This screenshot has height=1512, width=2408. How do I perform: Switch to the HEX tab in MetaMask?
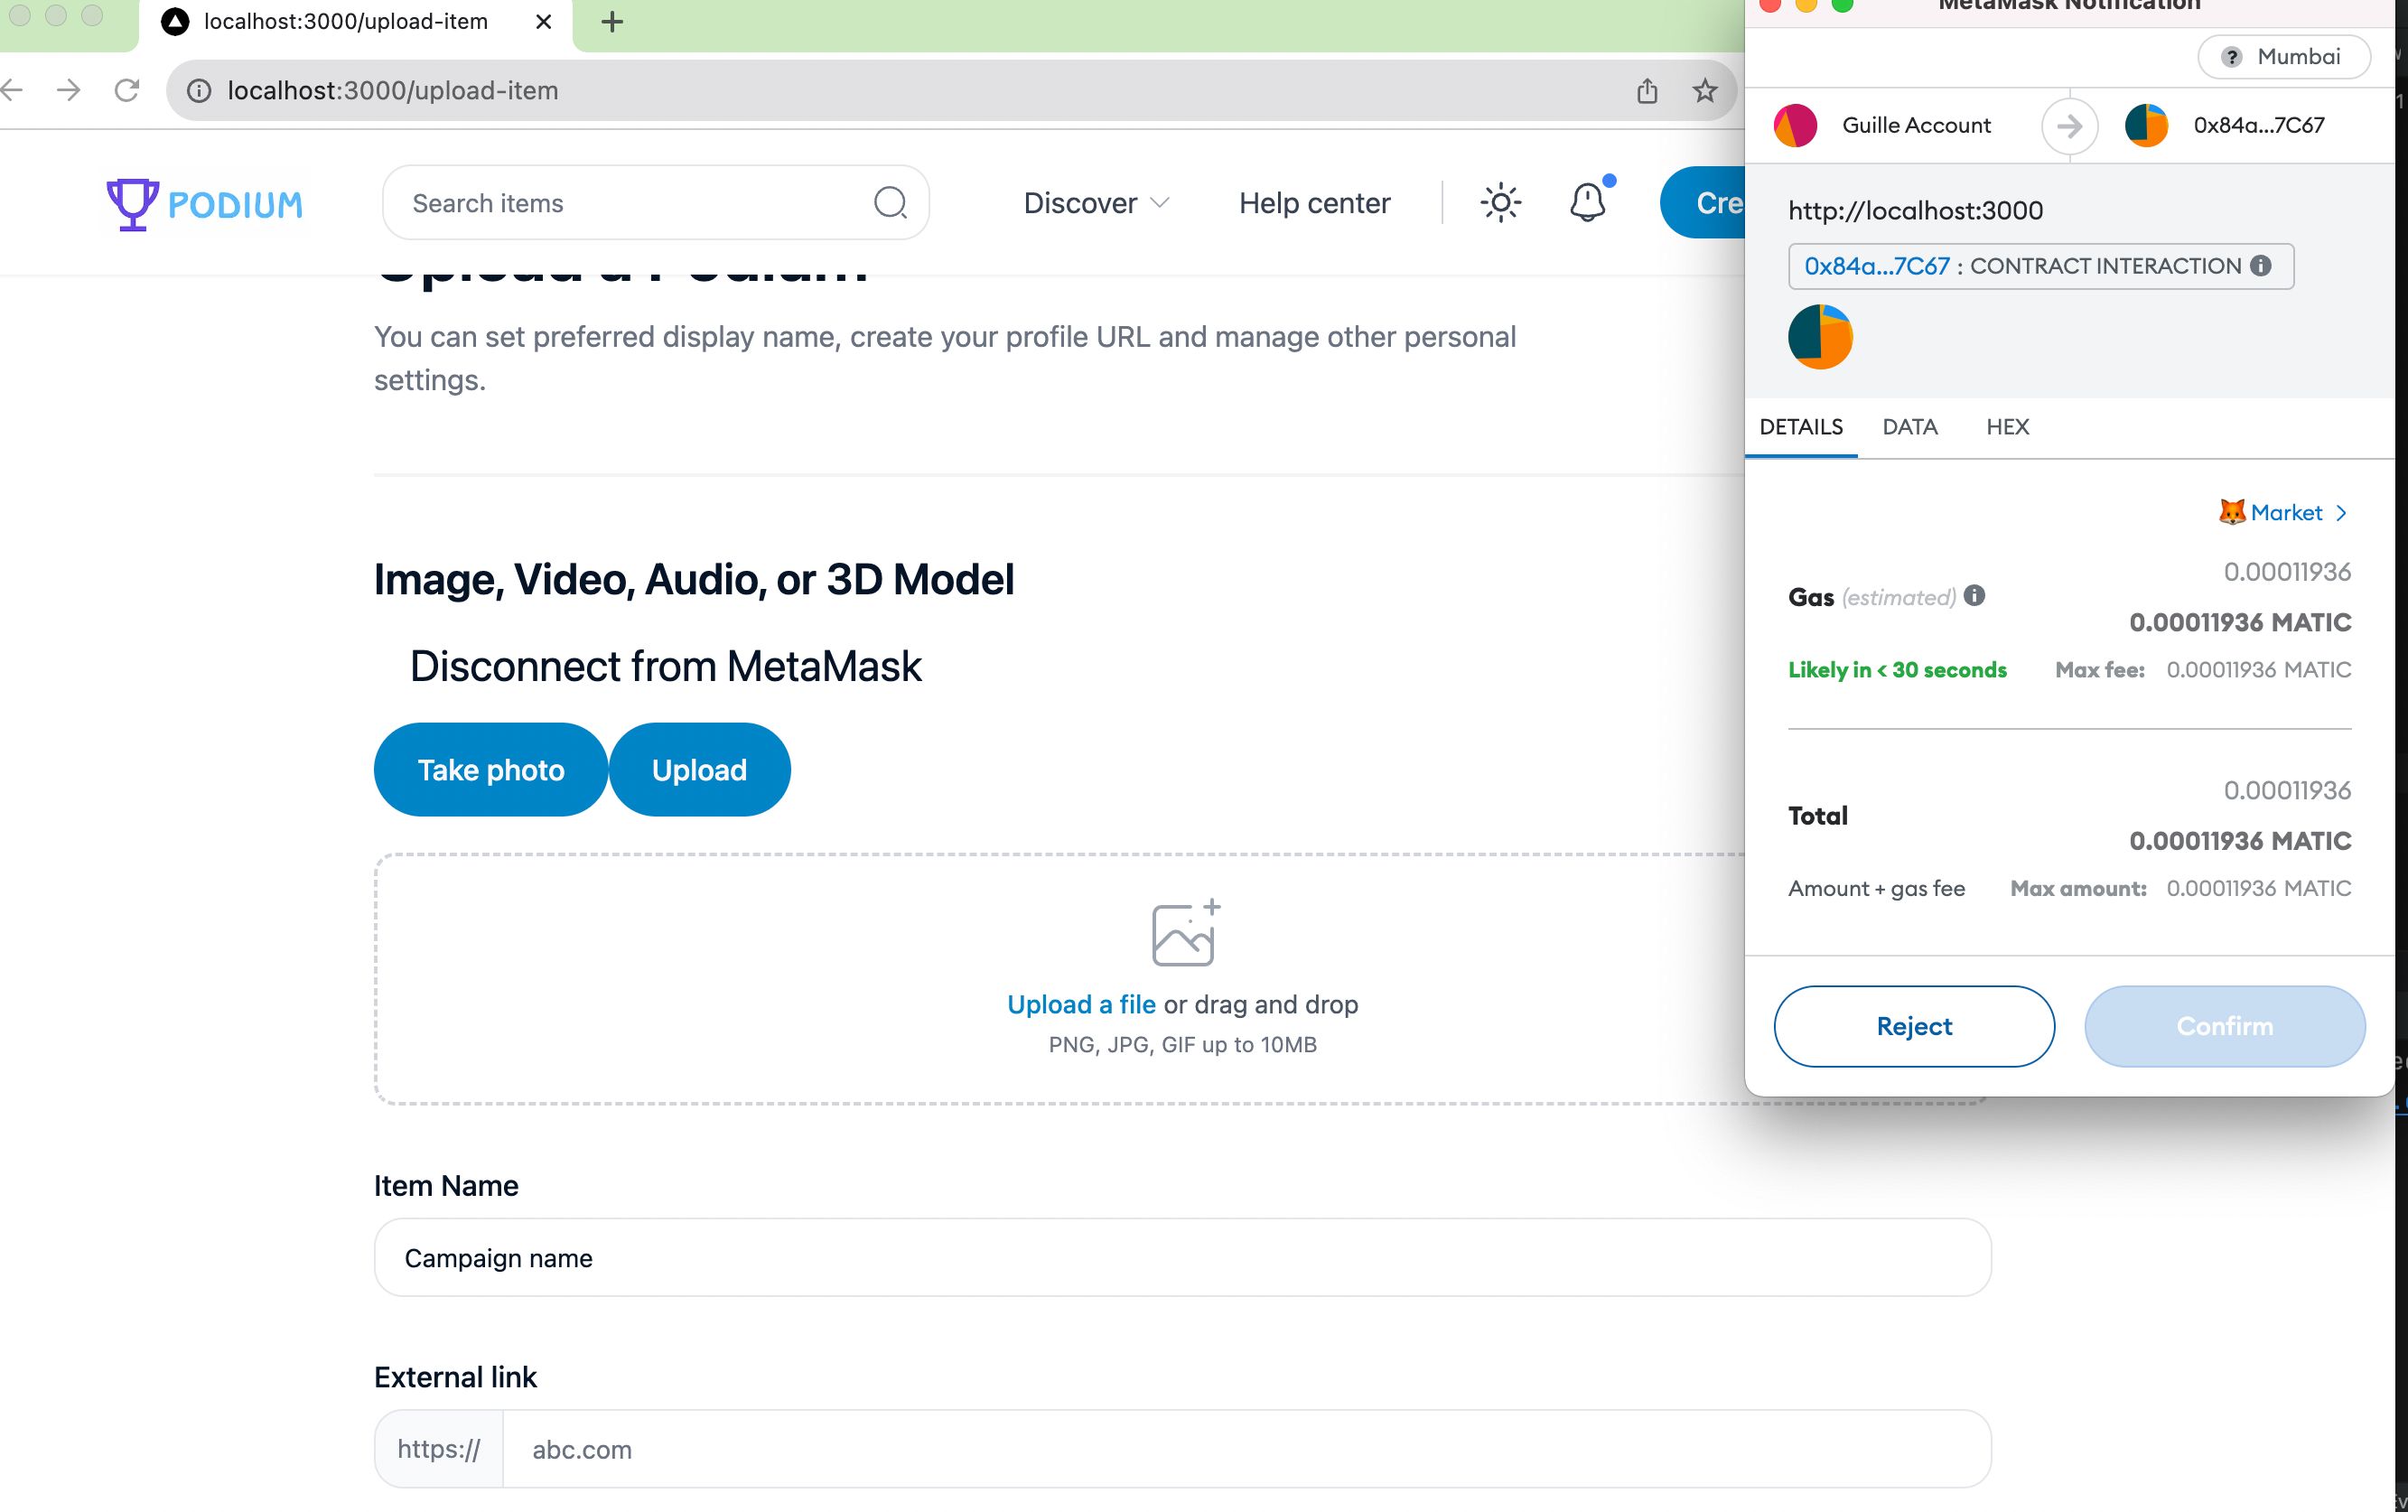[2010, 426]
